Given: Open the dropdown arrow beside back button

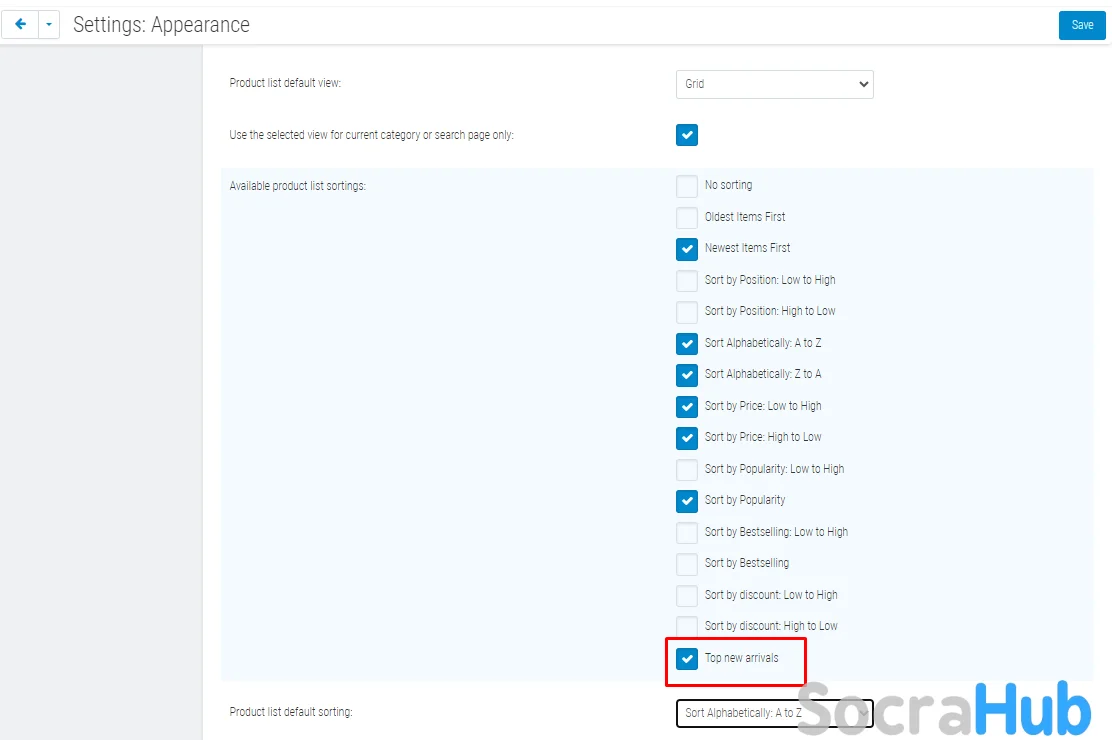Looking at the screenshot, I should pos(49,25).
